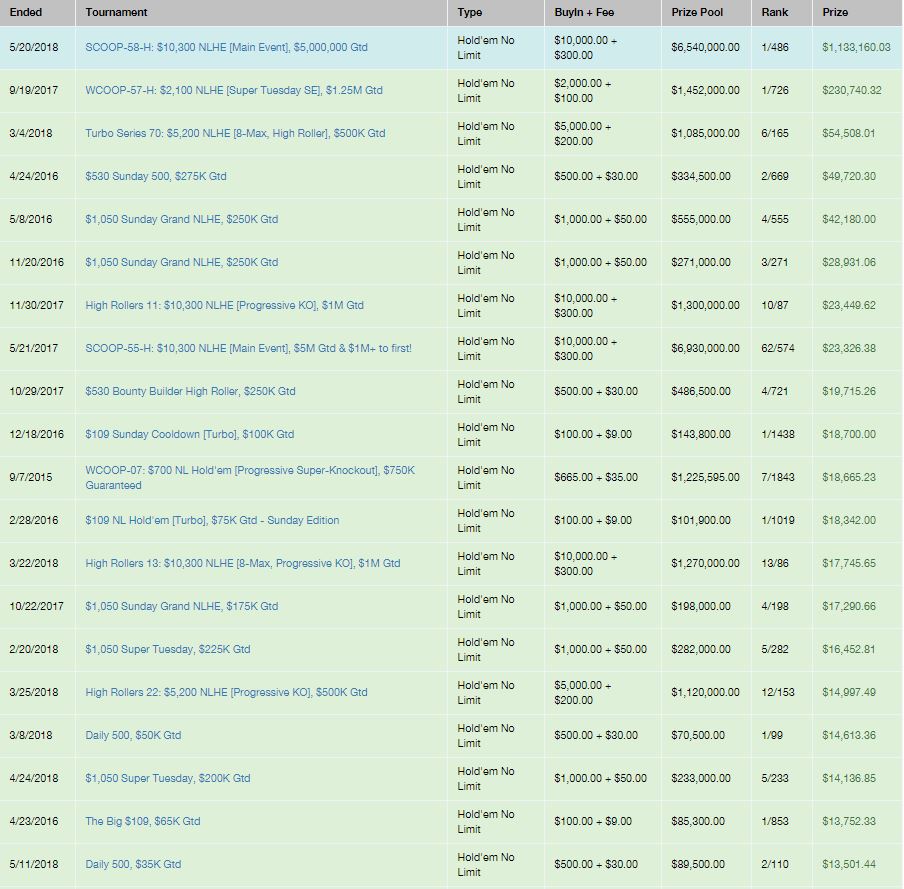
Task: Click the 11/30/2017 date cell
Action: [x=36, y=306]
